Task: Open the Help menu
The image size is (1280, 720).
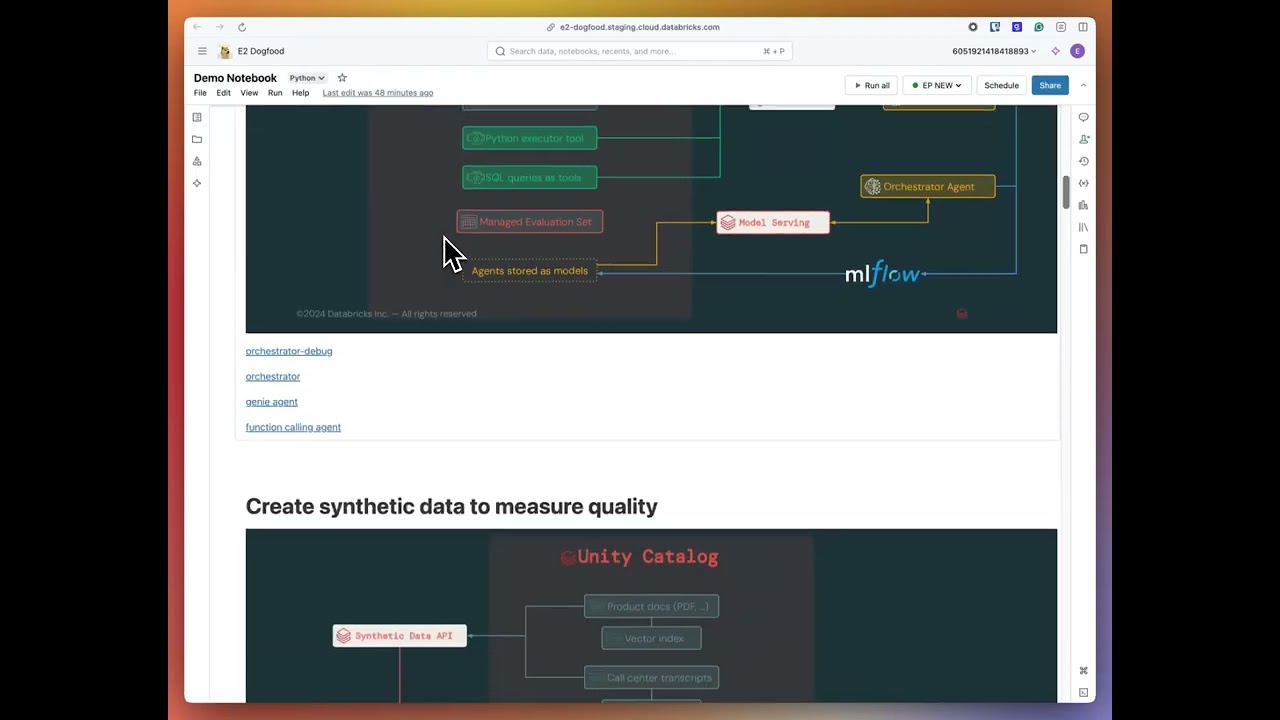Action: click(x=300, y=93)
